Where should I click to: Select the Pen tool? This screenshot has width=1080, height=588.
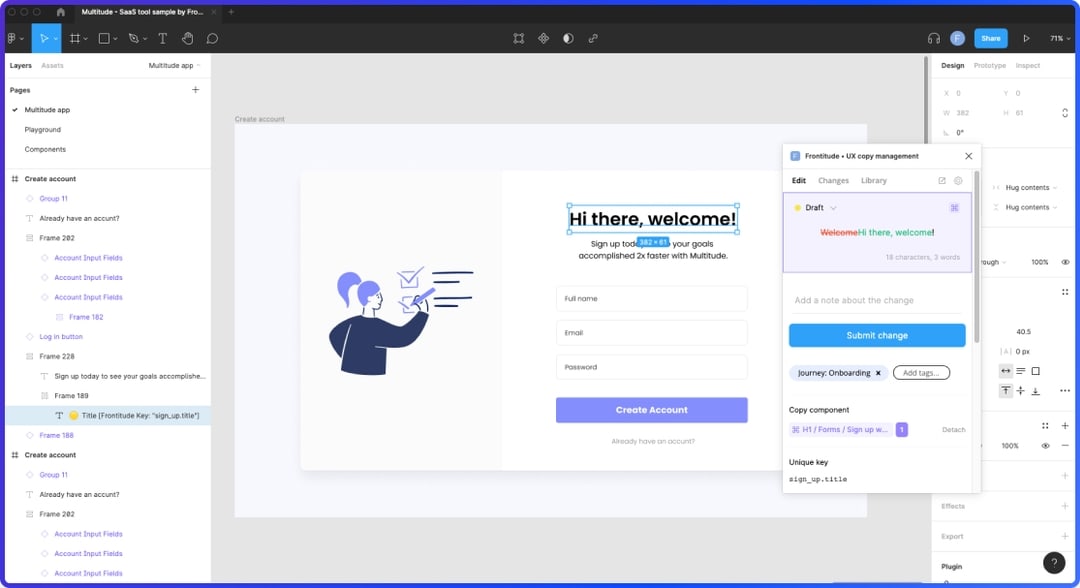(134, 38)
